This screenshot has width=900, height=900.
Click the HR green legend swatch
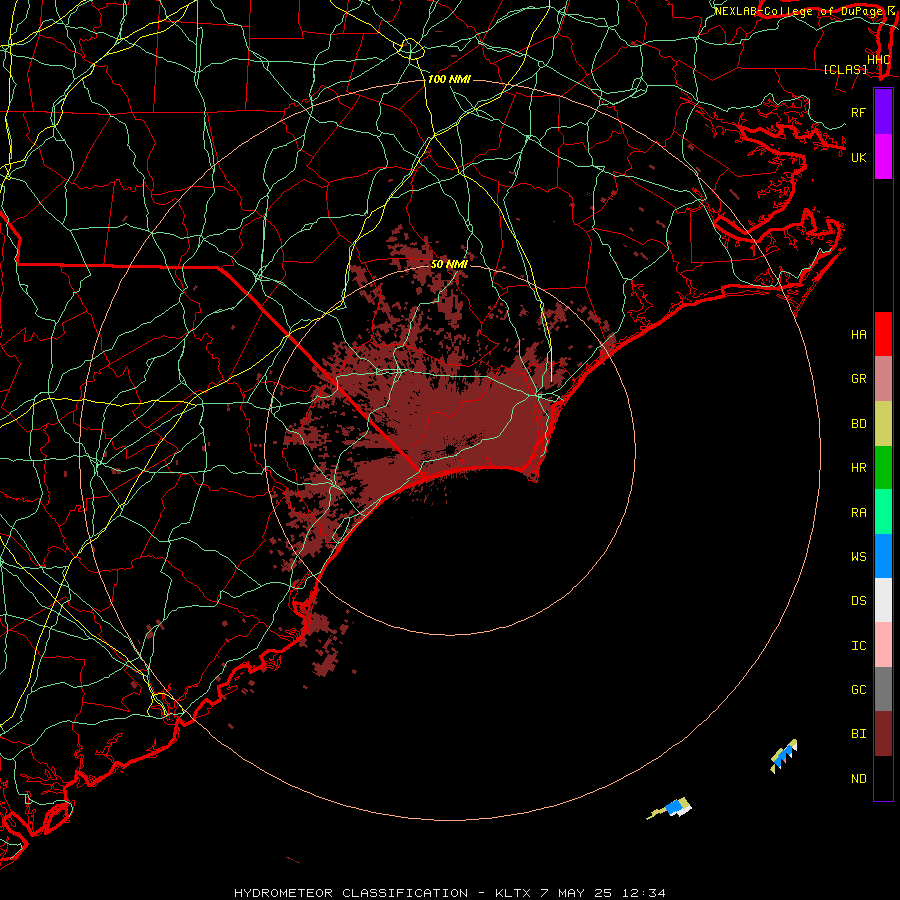pyautogui.click(x=883, y=468)
